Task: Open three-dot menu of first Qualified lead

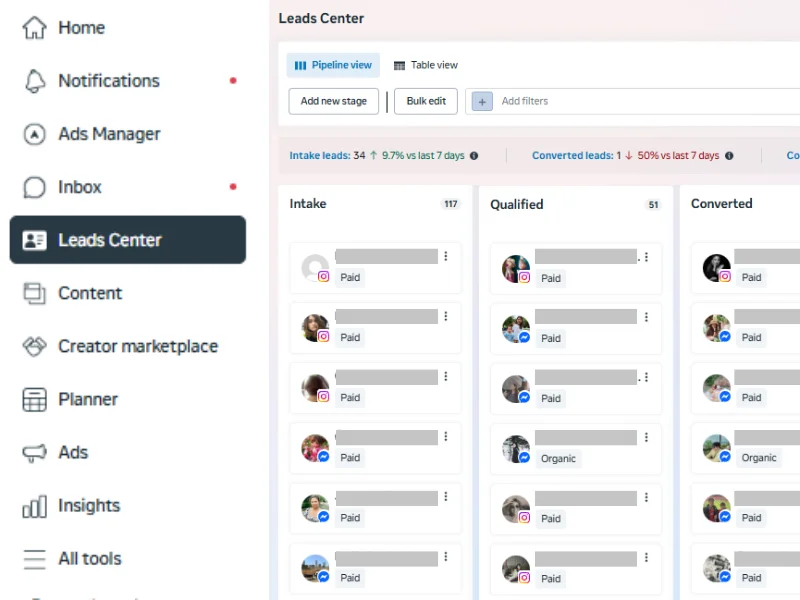Action: [x=647, y=257]
